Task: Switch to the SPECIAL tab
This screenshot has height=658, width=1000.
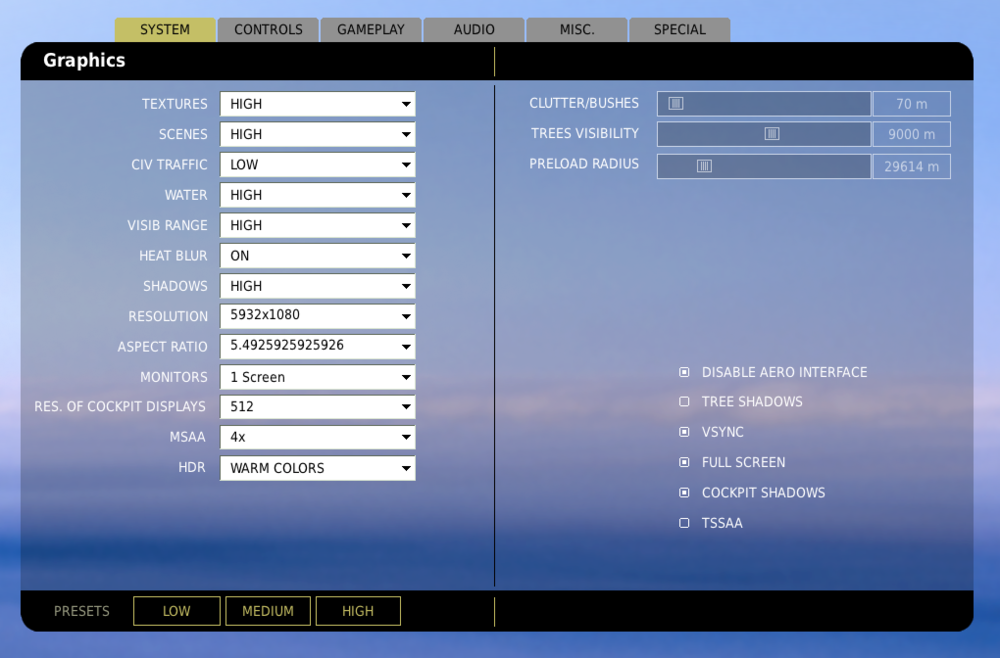Action: tap(680, 29)
